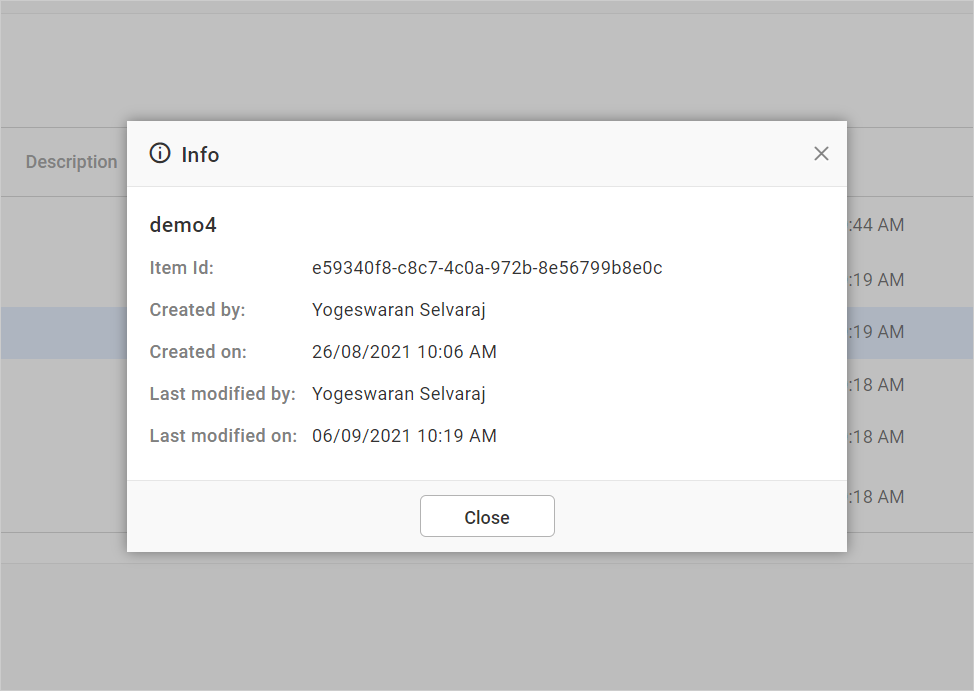Select the Created on timestamp 26/08/2021 10:06 AM
974x691 pixels.
pos(404,351)
